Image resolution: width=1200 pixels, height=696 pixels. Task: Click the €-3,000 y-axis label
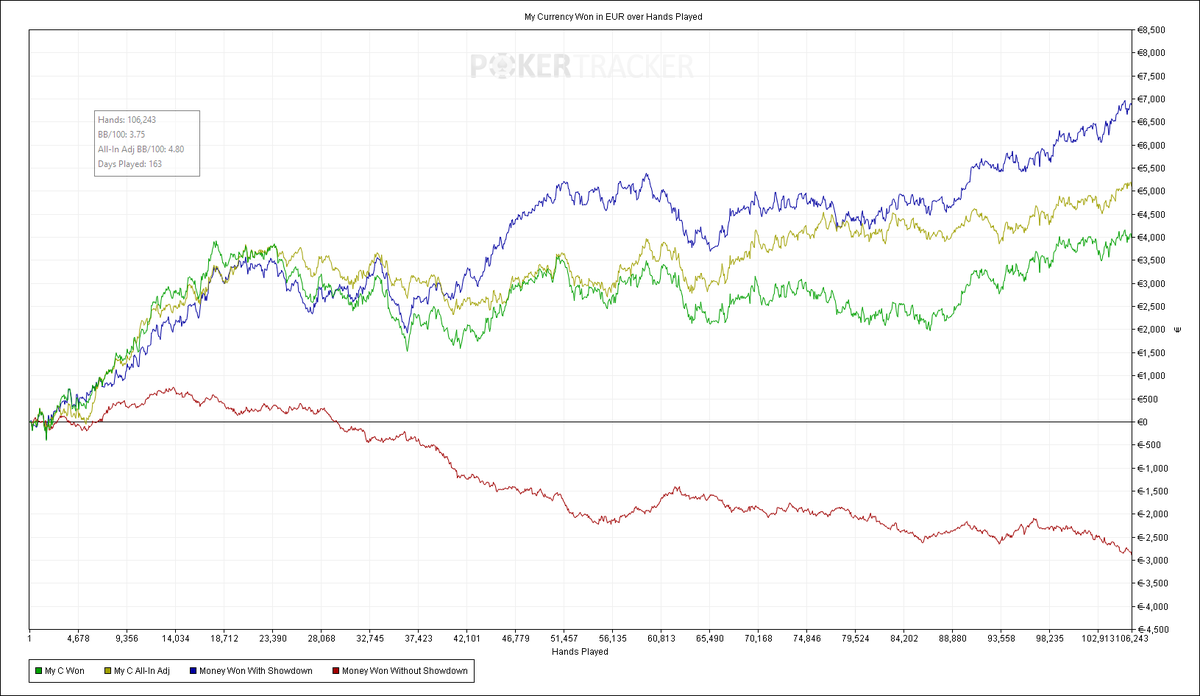click(1152, 560)
